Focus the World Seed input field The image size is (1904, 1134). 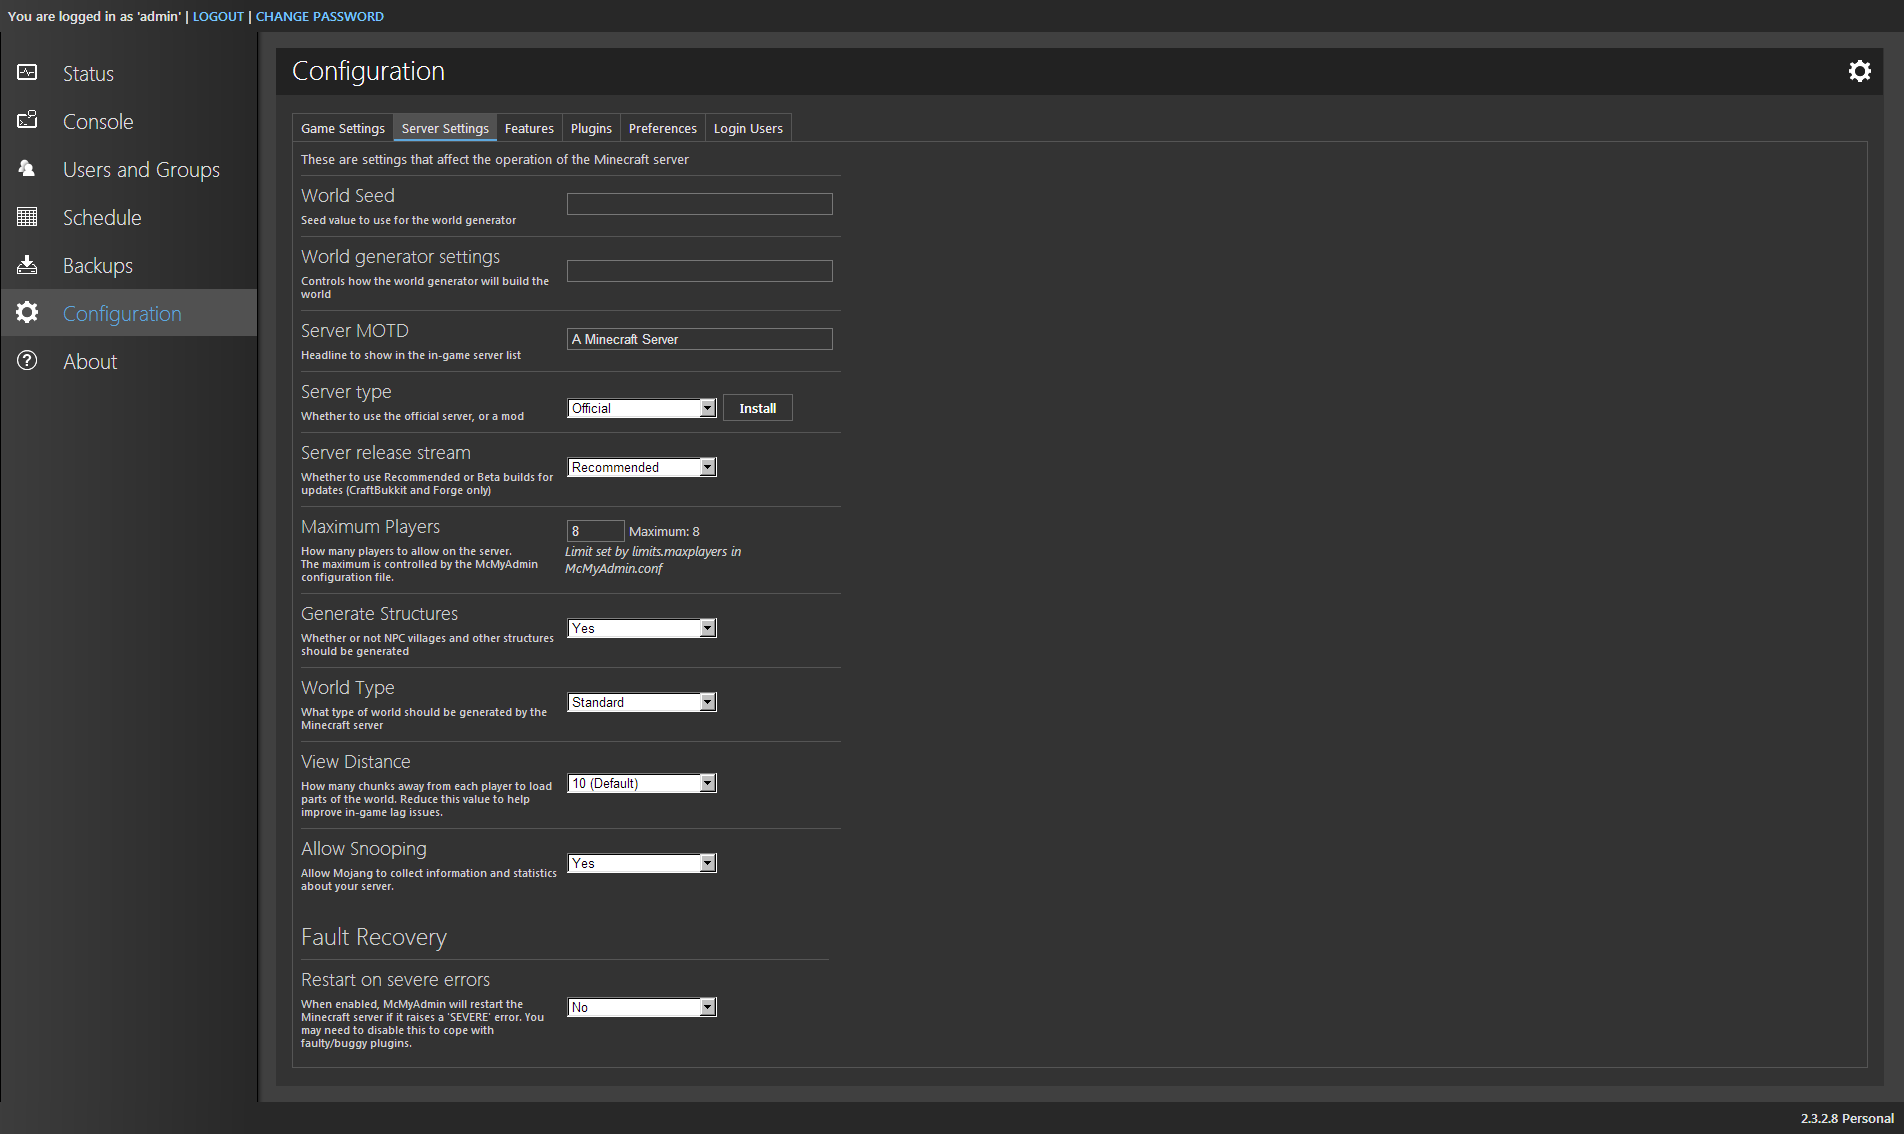click(700, 204)
